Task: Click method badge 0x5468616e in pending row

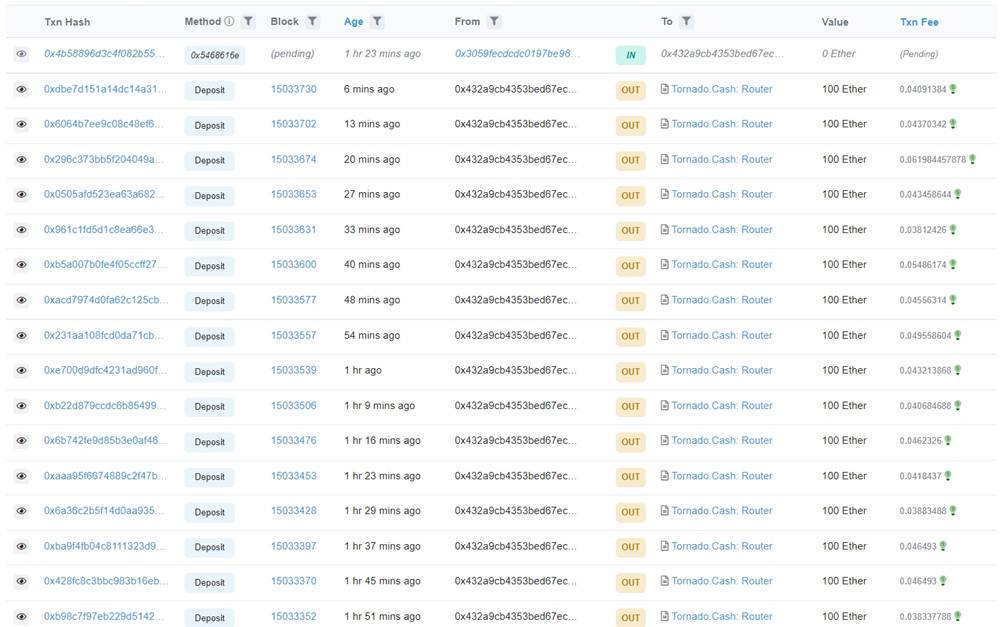Action: [215, 55]
